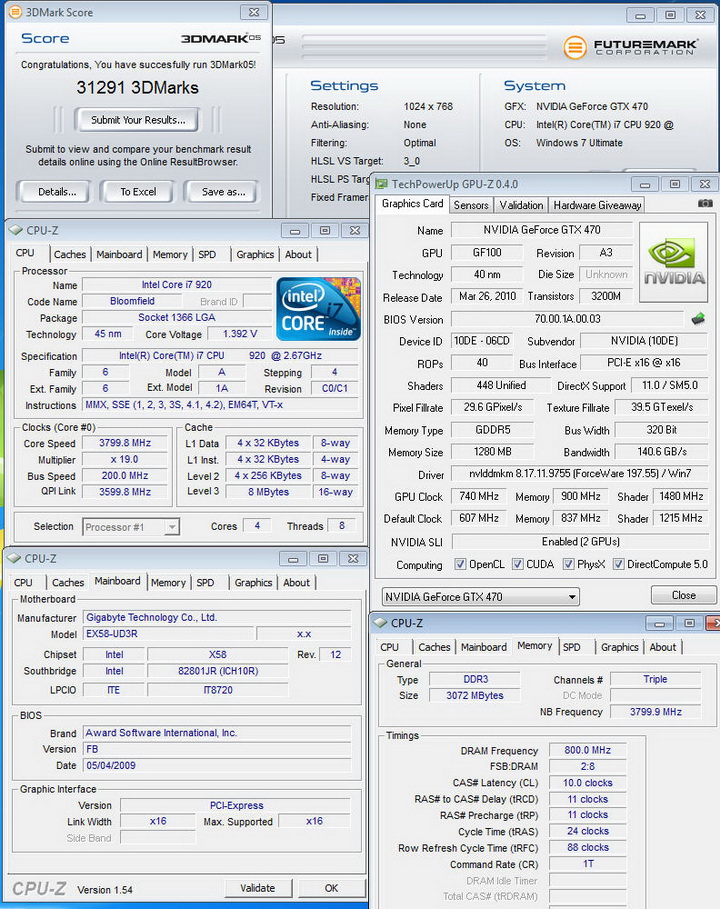
Task: Open SPD tab in Mainboard CPU-Z window
Action: click(205, 583)
